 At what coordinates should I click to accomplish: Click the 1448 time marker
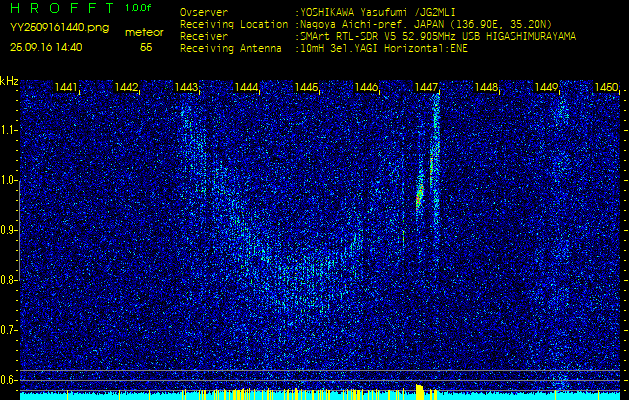486,87
